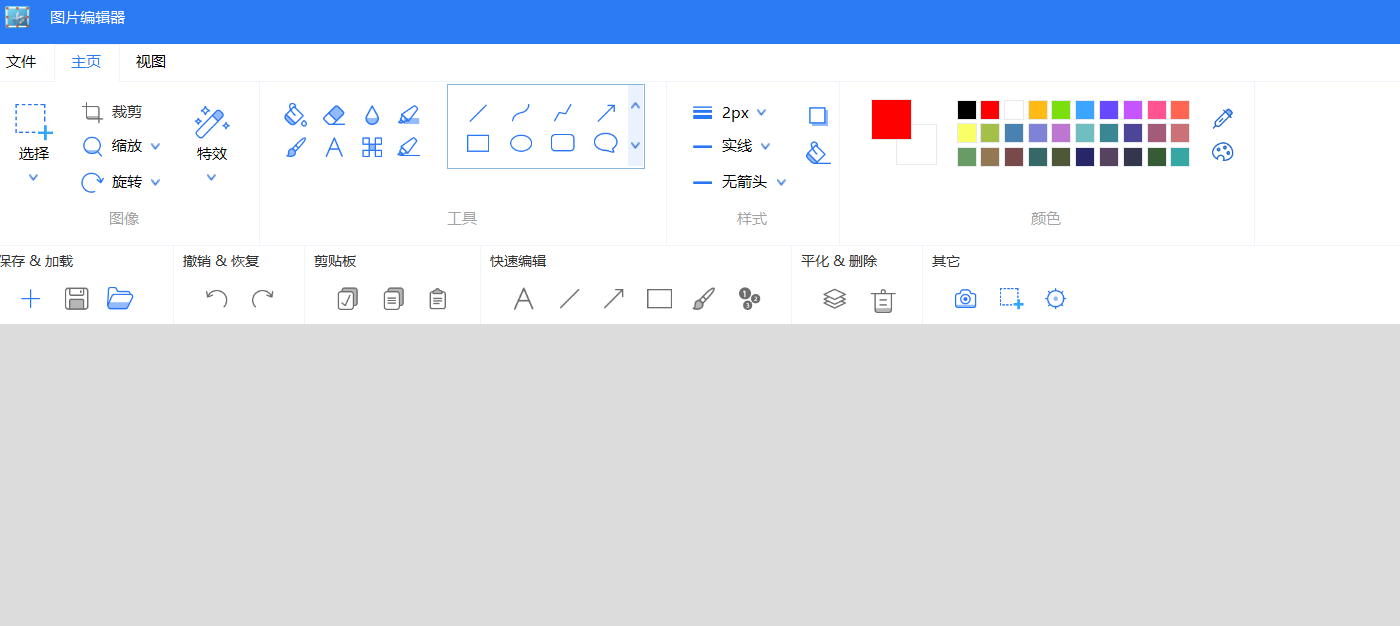Image resolution: width=1400 pixels, height=626 pixels.
Task: Take a screenshot with camera icon
Action: point(965,298)
